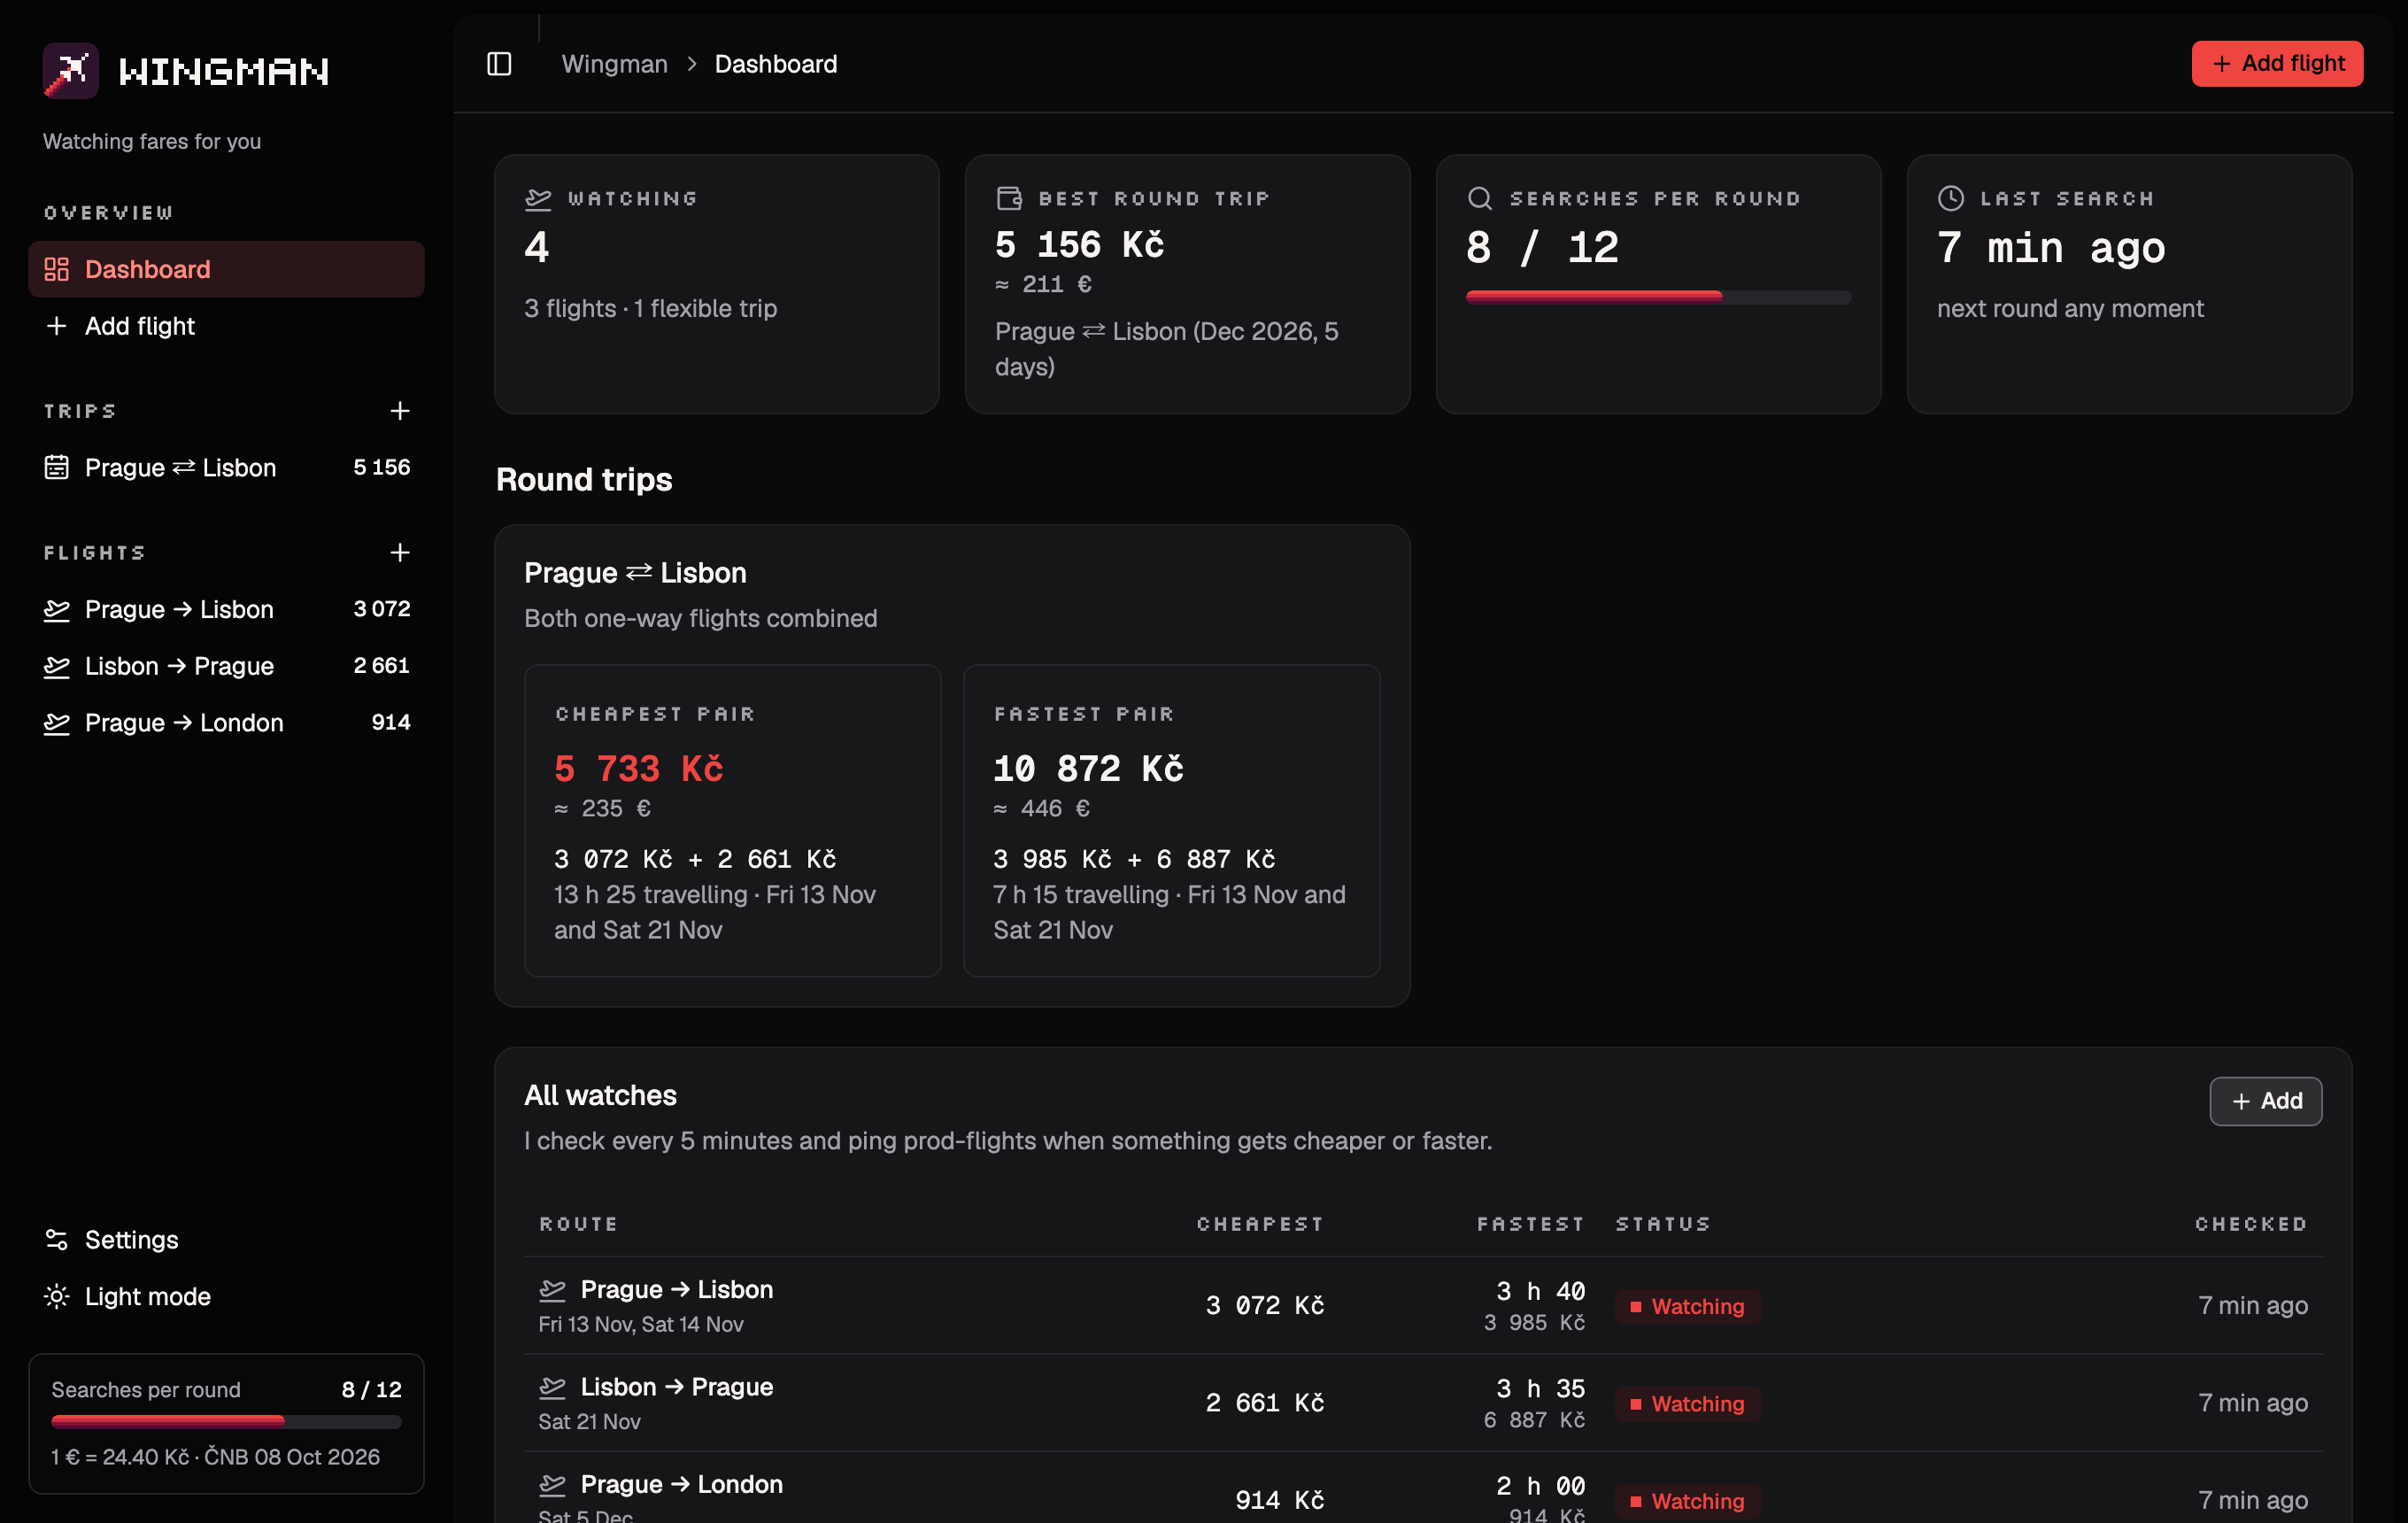Click the magnifier icon on Searches Per Round card
The image size is (2408, 1523).
(x=1480, y=198)
